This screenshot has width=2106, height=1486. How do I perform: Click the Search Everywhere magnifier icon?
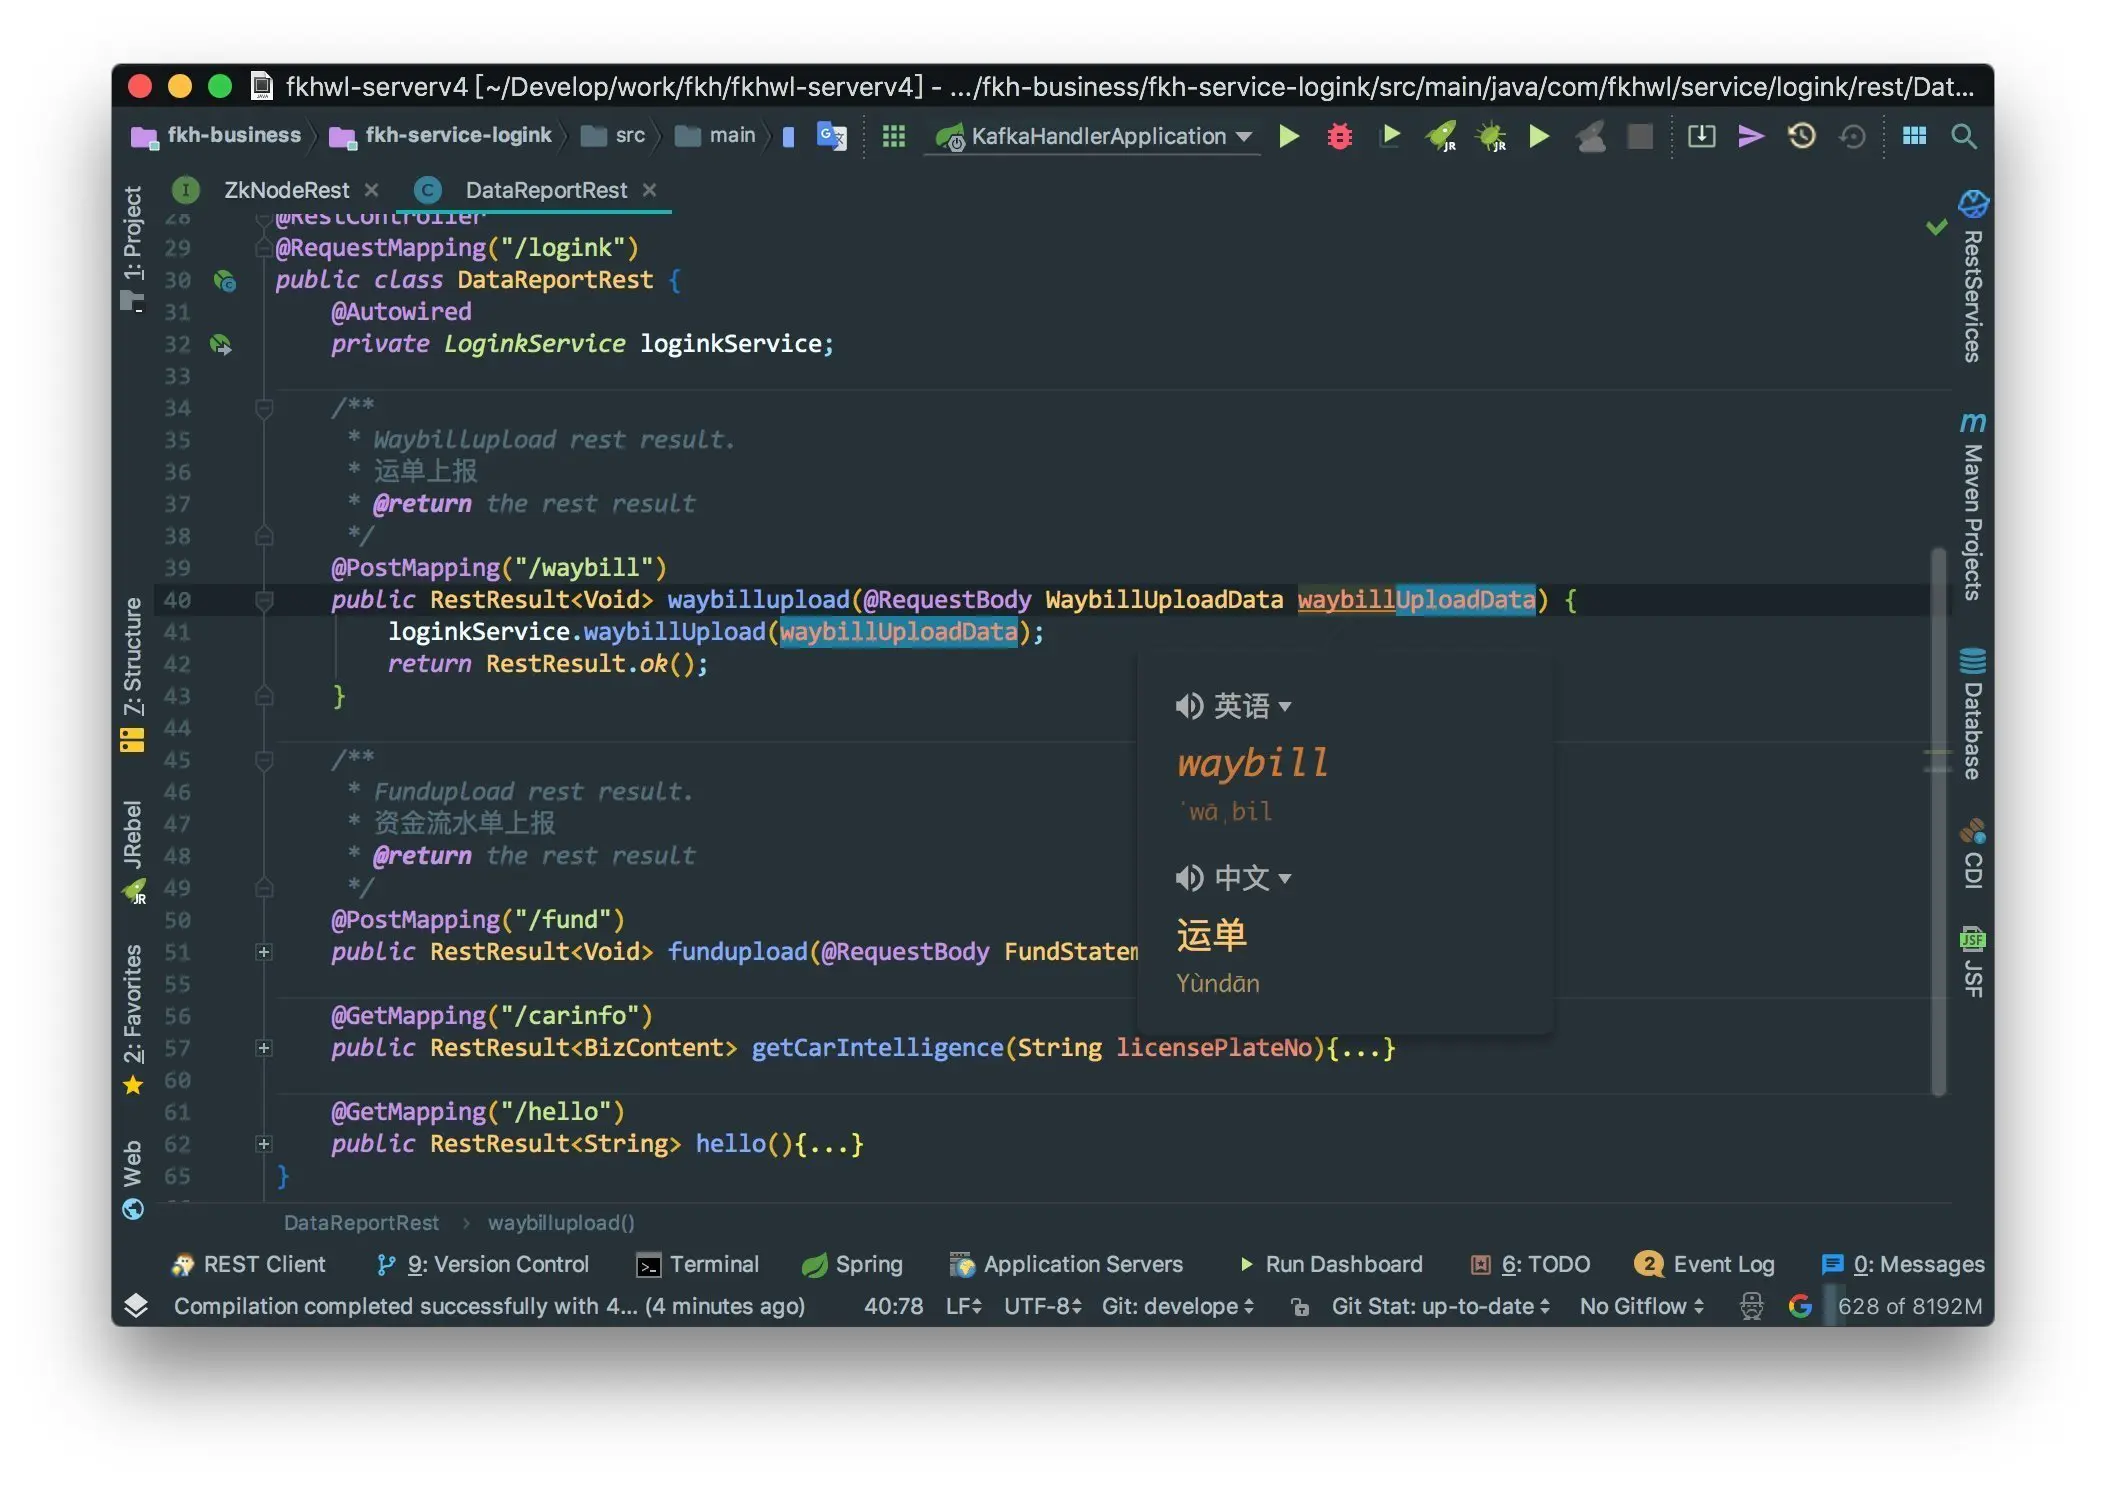(x=1963, y=136)
